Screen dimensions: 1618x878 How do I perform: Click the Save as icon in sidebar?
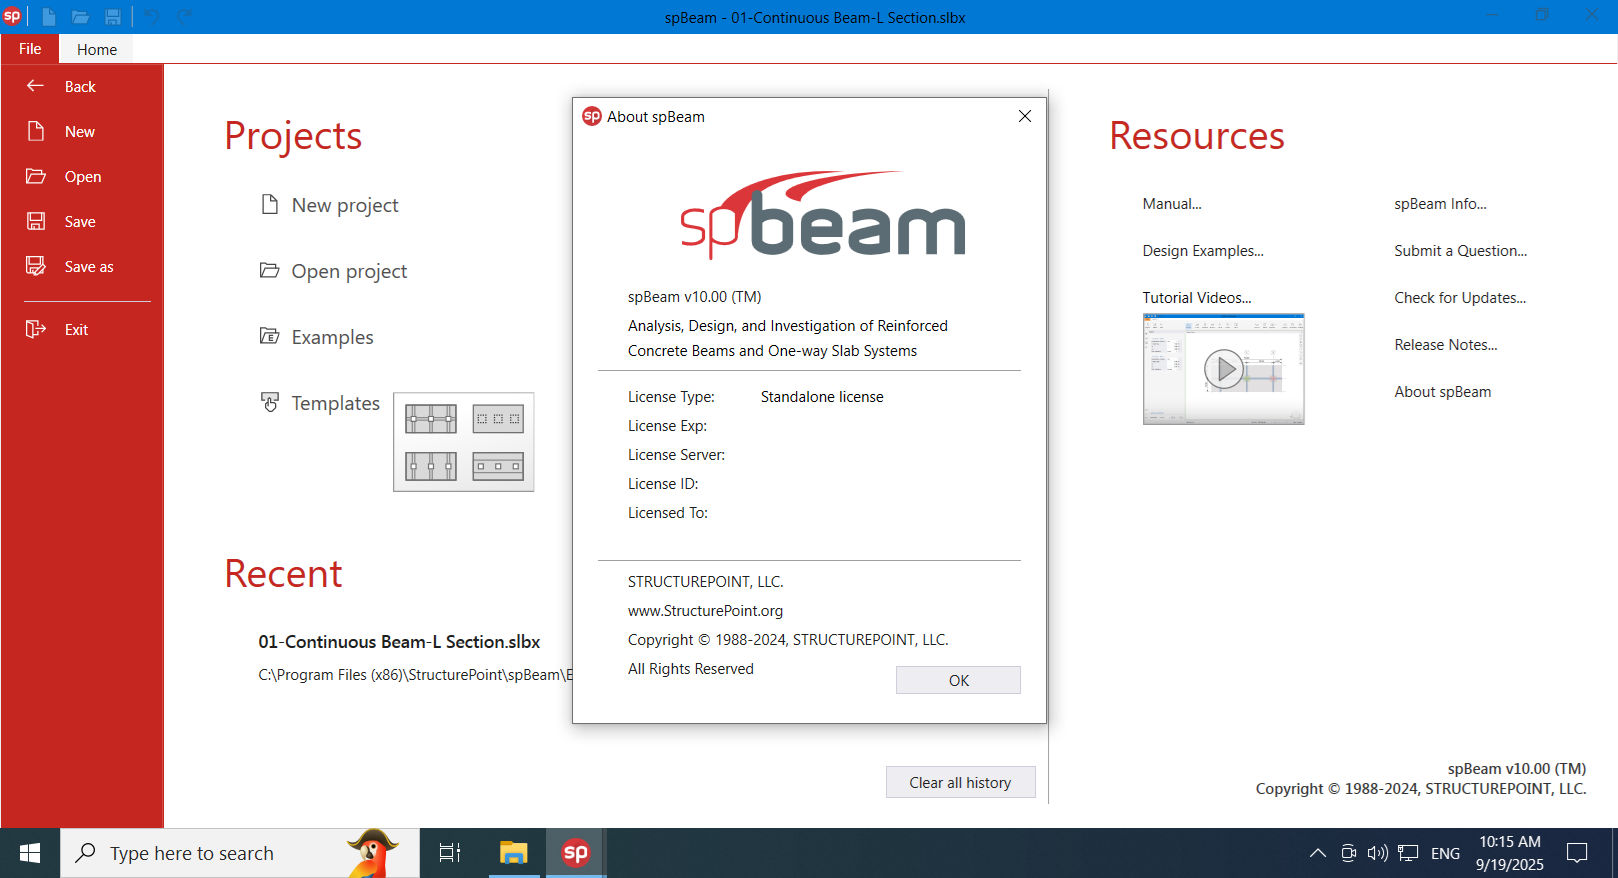[x=35, y=266]
